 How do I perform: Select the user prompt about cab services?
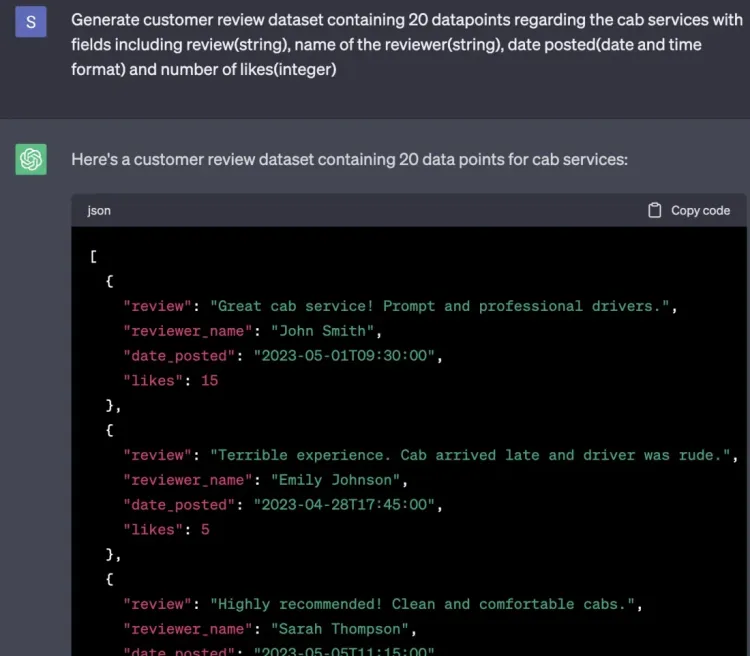pyautogui.click(x=386, y=45)
